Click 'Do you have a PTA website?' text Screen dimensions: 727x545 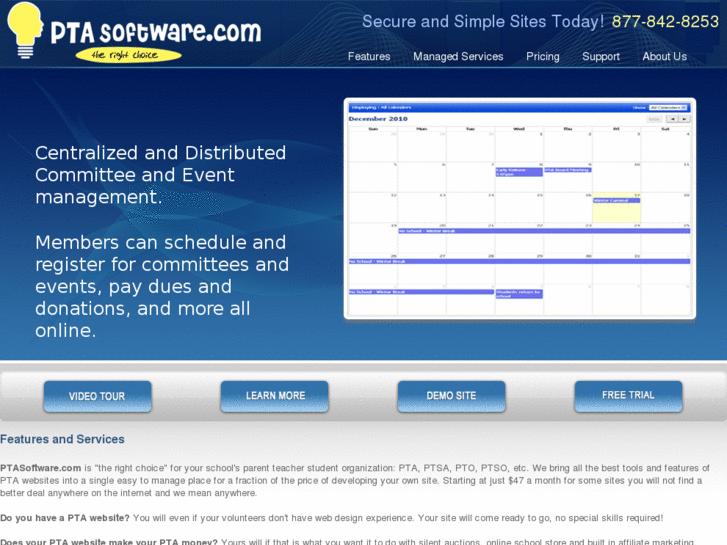click(65, 518)
